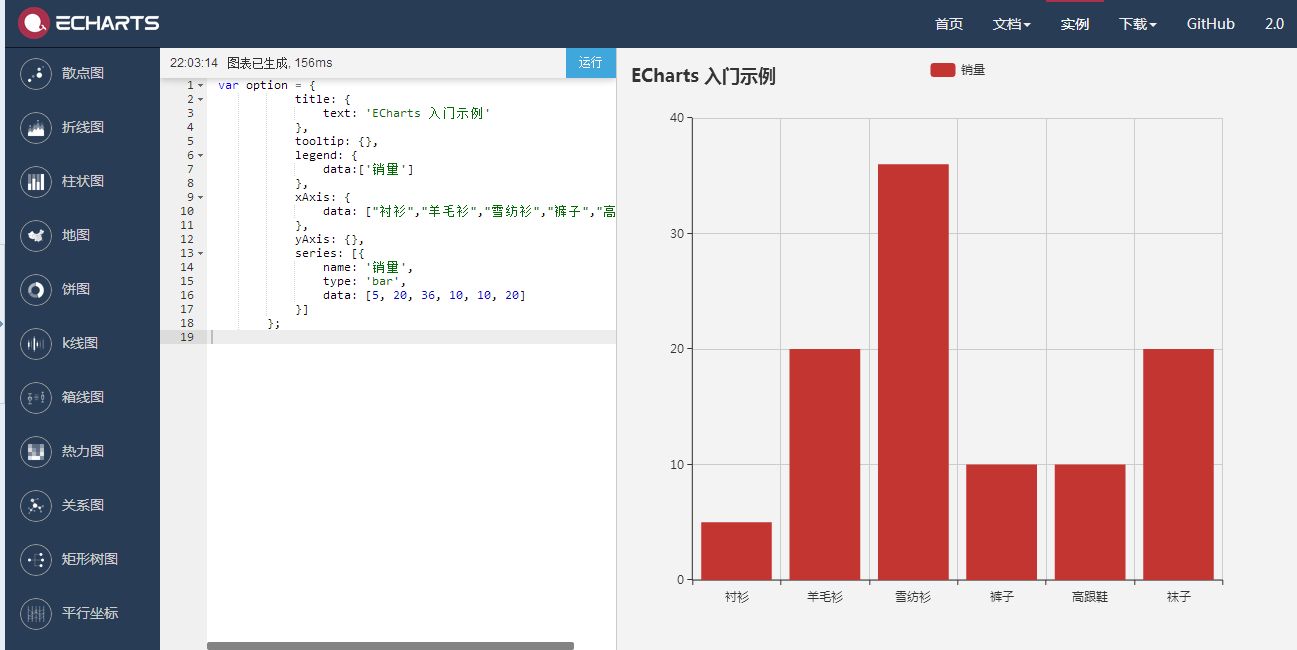This screenshot has width=1297, height=650.
Task: Choose the bar chart (柱状图) icon
Action: click(36, 182)
